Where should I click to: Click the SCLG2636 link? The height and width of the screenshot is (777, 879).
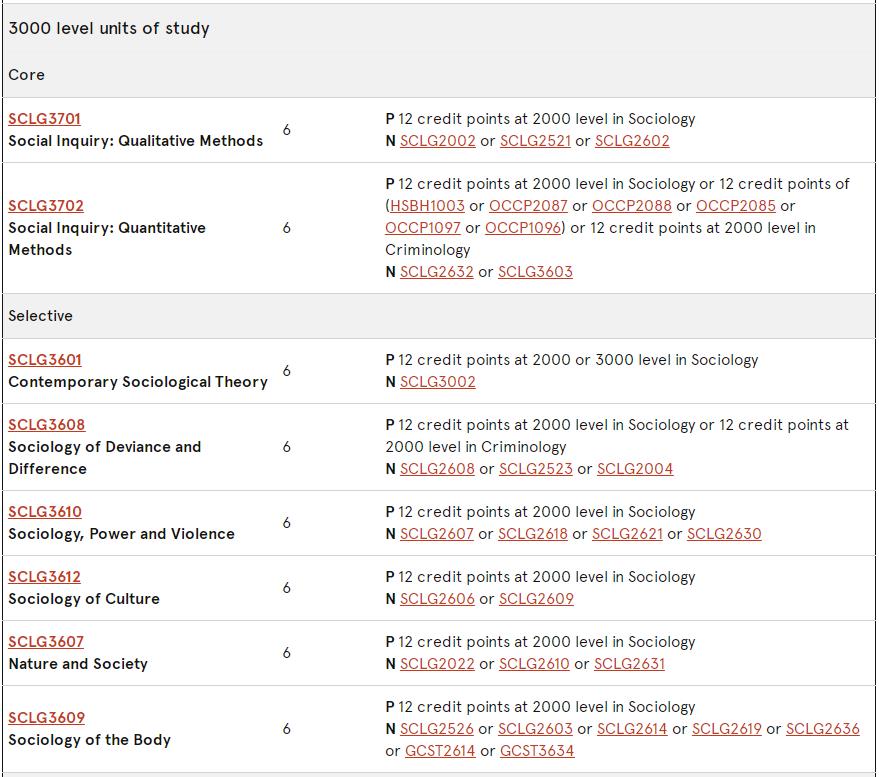tap(823, 729)
